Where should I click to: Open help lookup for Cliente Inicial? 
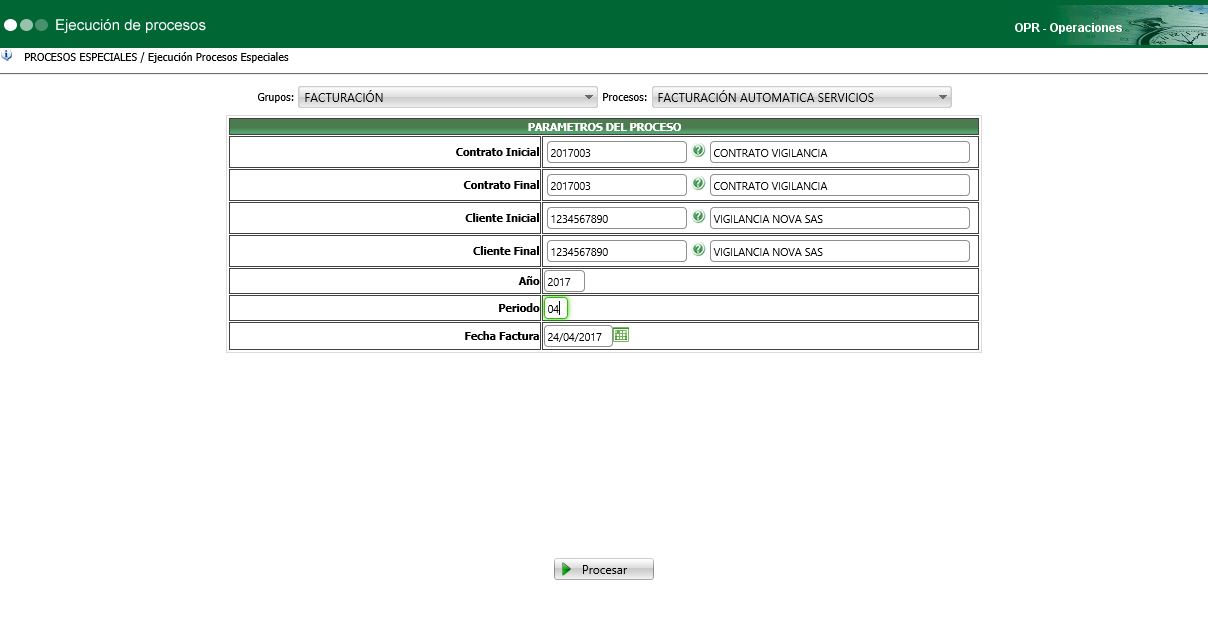click(698, 217)
